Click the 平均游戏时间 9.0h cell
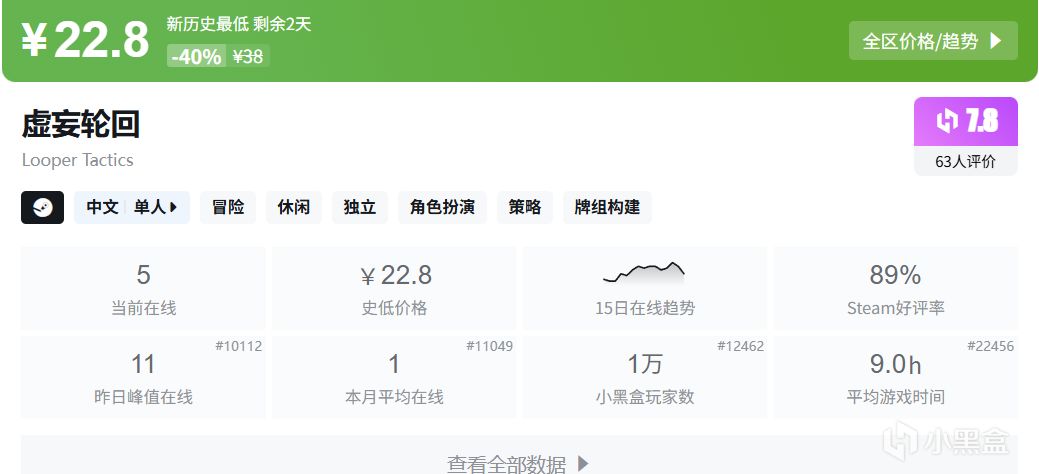1039x474 pixels. pos(895,377)
